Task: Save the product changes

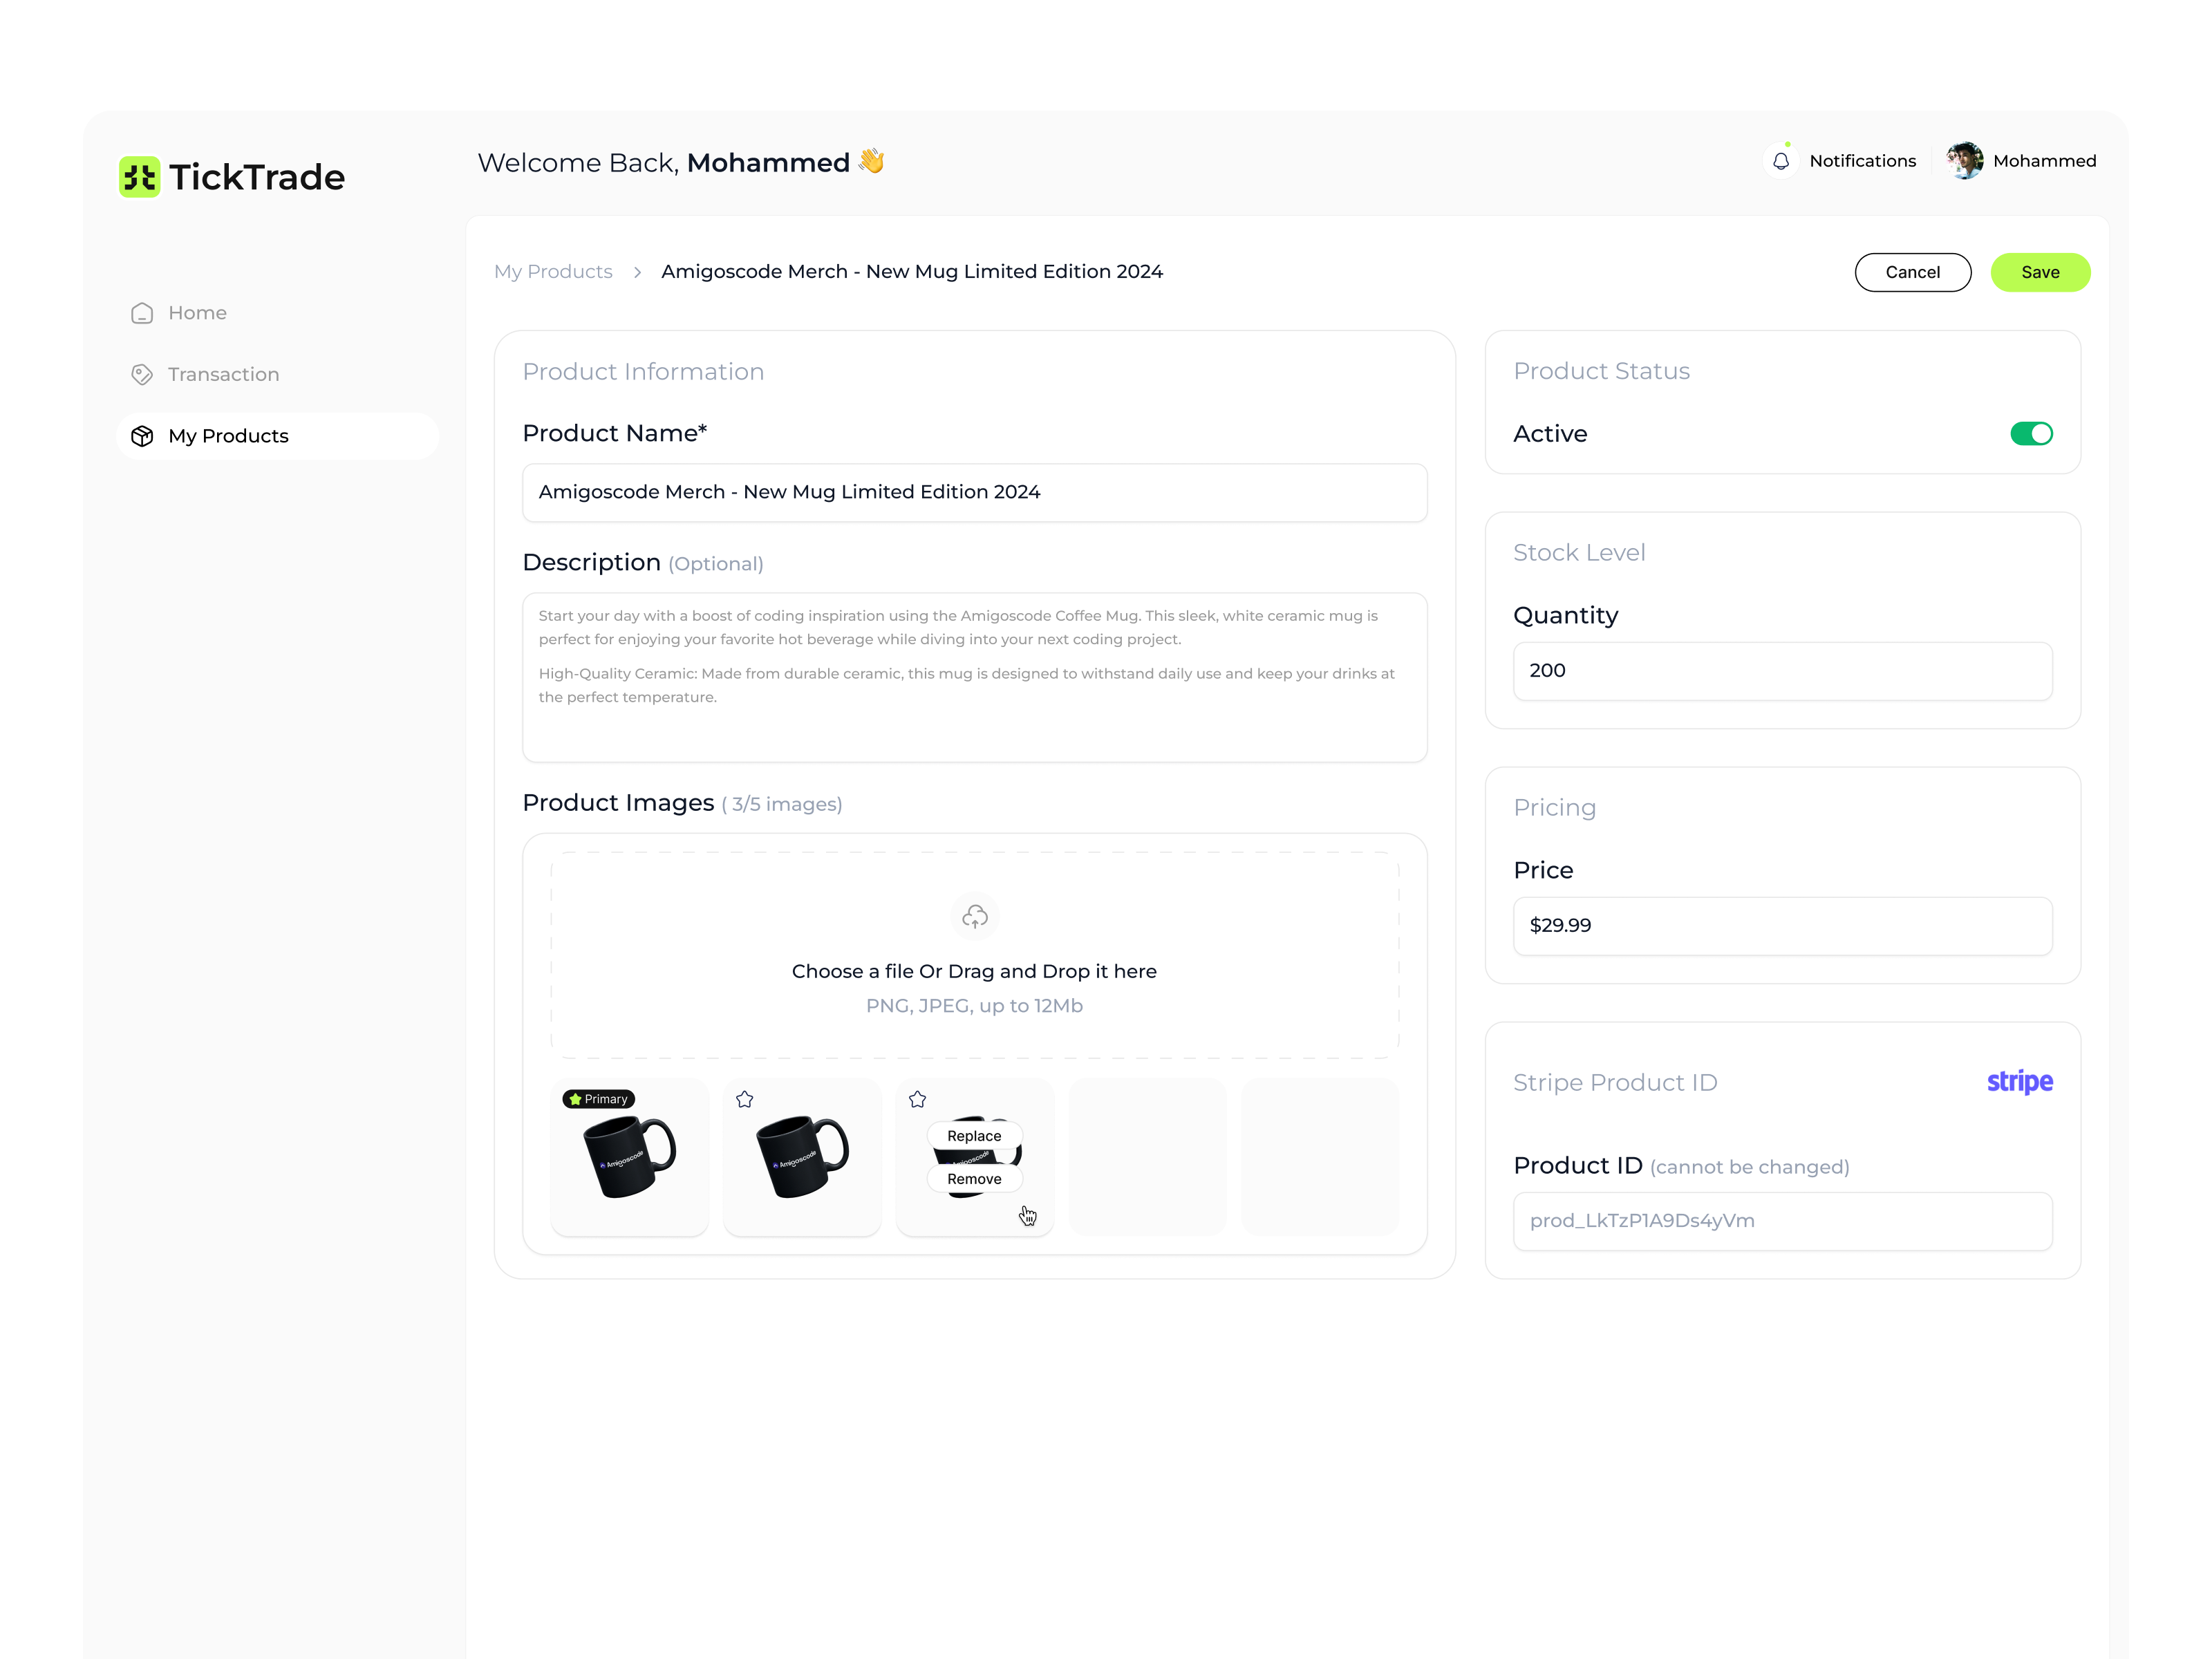Action: [2040, 272]
